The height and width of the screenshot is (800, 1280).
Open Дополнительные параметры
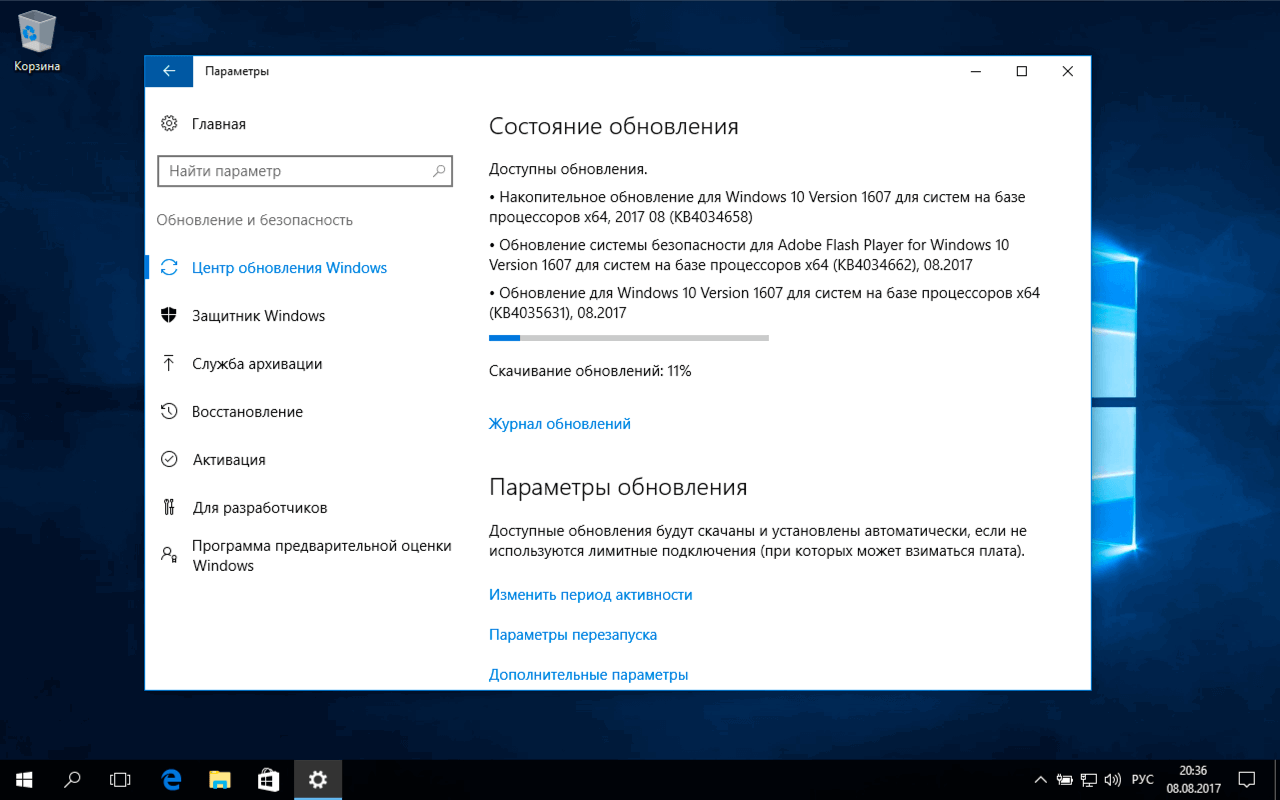click(x=588, y=674)
